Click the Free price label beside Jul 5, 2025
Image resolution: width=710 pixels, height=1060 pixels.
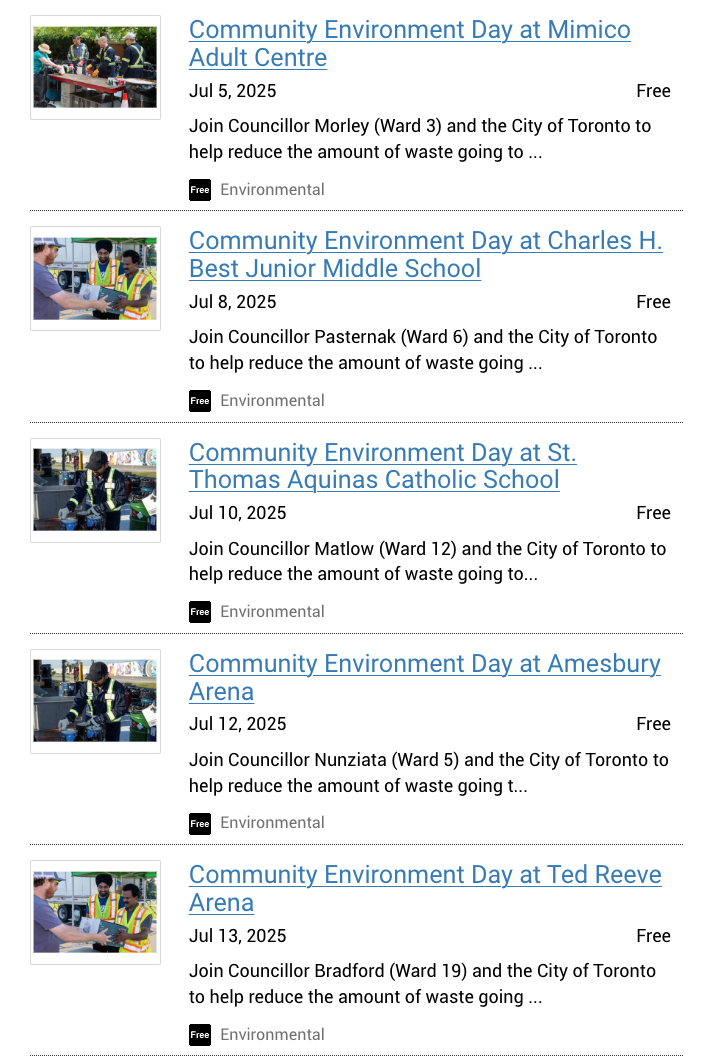[653, 91]
